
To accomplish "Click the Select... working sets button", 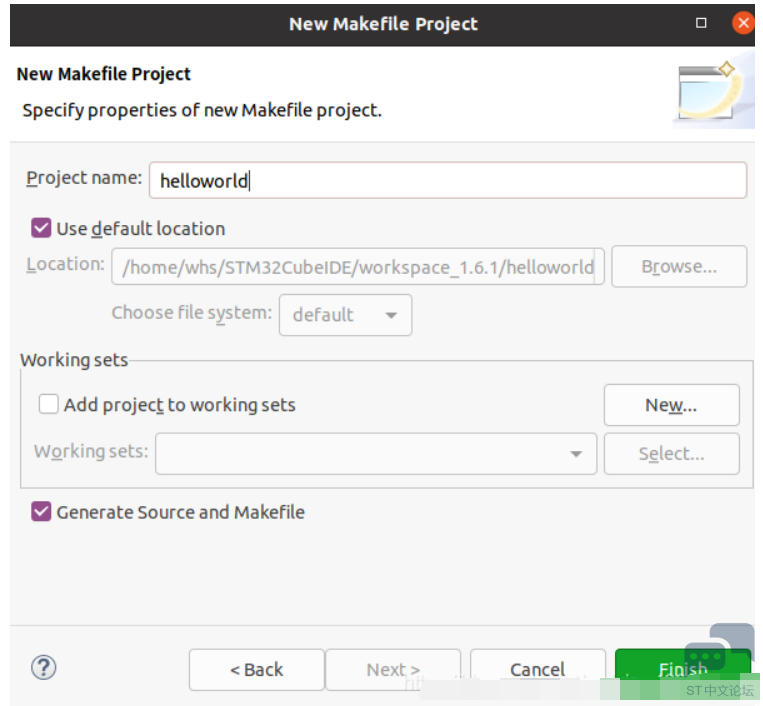I will (671, 454).
